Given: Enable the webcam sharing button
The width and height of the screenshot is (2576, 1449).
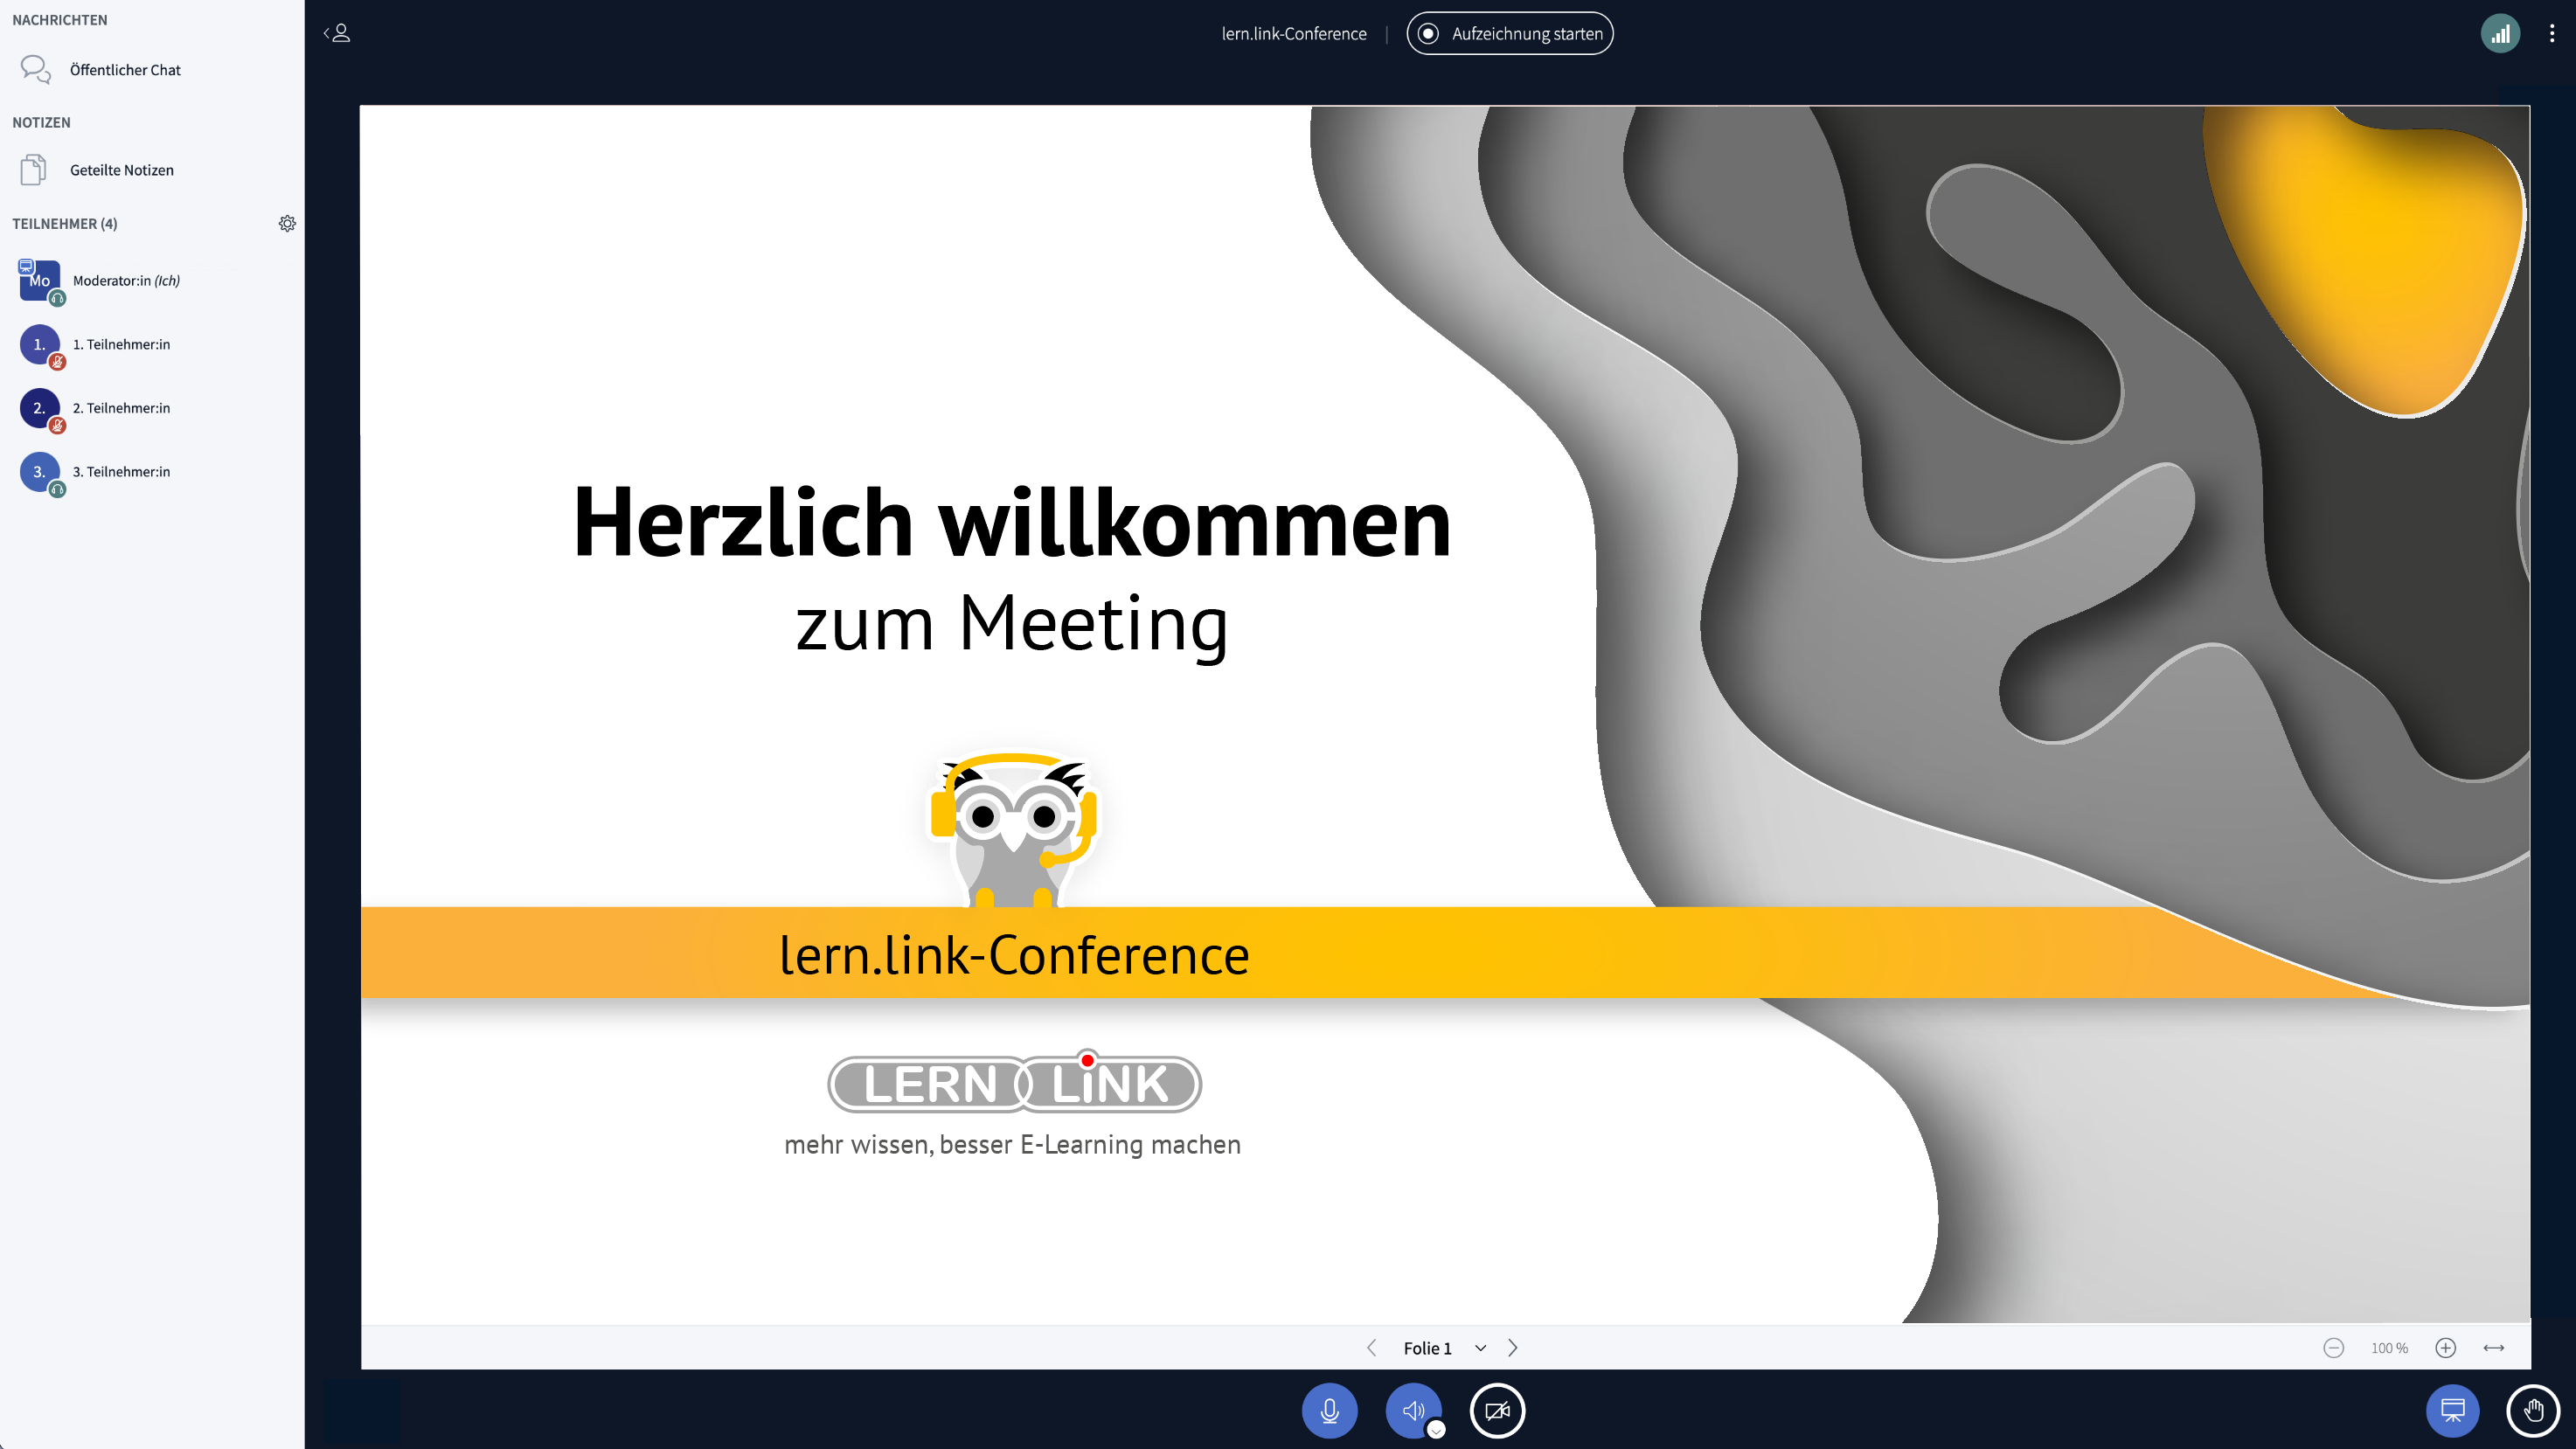Looking at the screenshot, I should tap(1497, 1410).
